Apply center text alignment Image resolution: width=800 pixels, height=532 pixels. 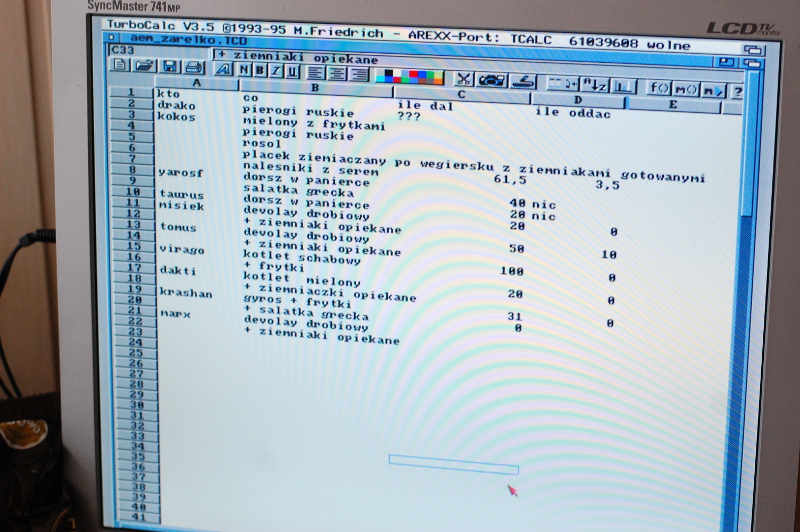[x=337, y=73]
